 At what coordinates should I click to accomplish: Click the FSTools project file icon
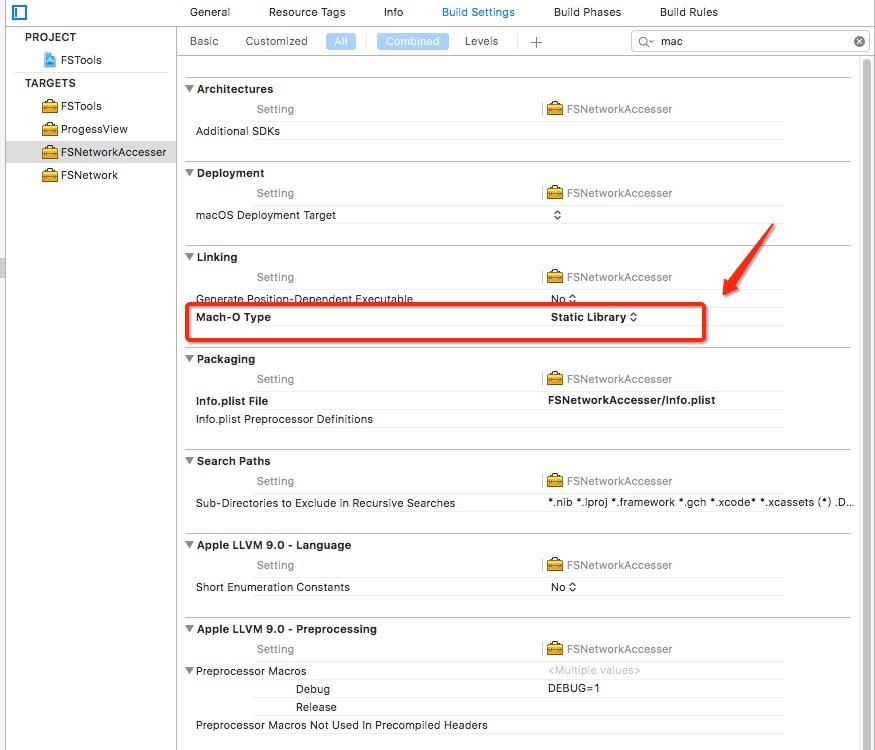coord(49,60)
